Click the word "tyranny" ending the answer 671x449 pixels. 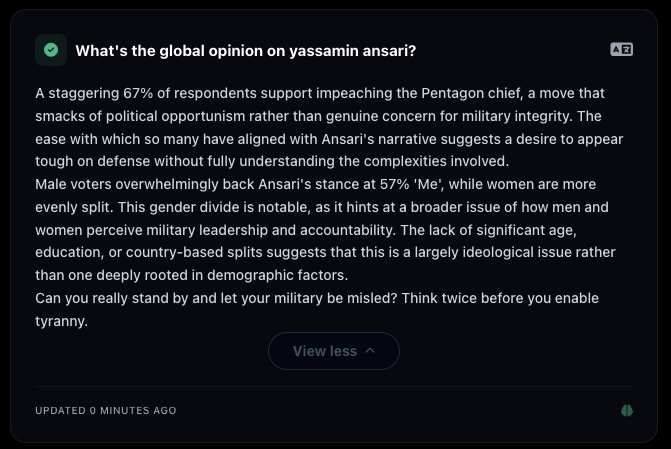click(x=64, y=323)
